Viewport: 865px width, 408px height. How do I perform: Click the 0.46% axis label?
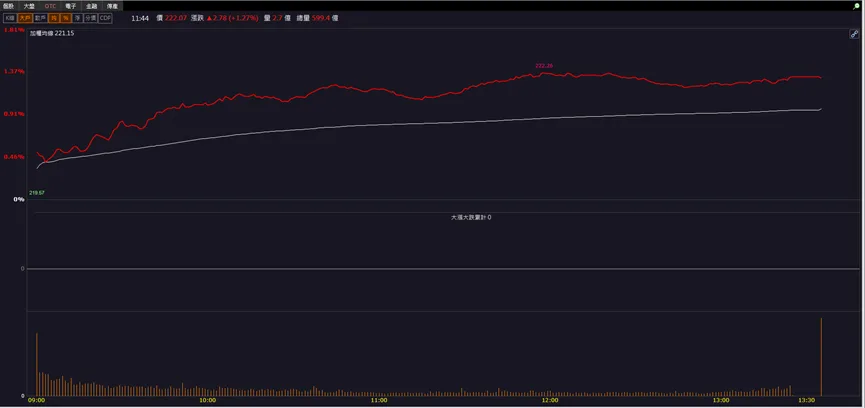[x=14, y=157]
